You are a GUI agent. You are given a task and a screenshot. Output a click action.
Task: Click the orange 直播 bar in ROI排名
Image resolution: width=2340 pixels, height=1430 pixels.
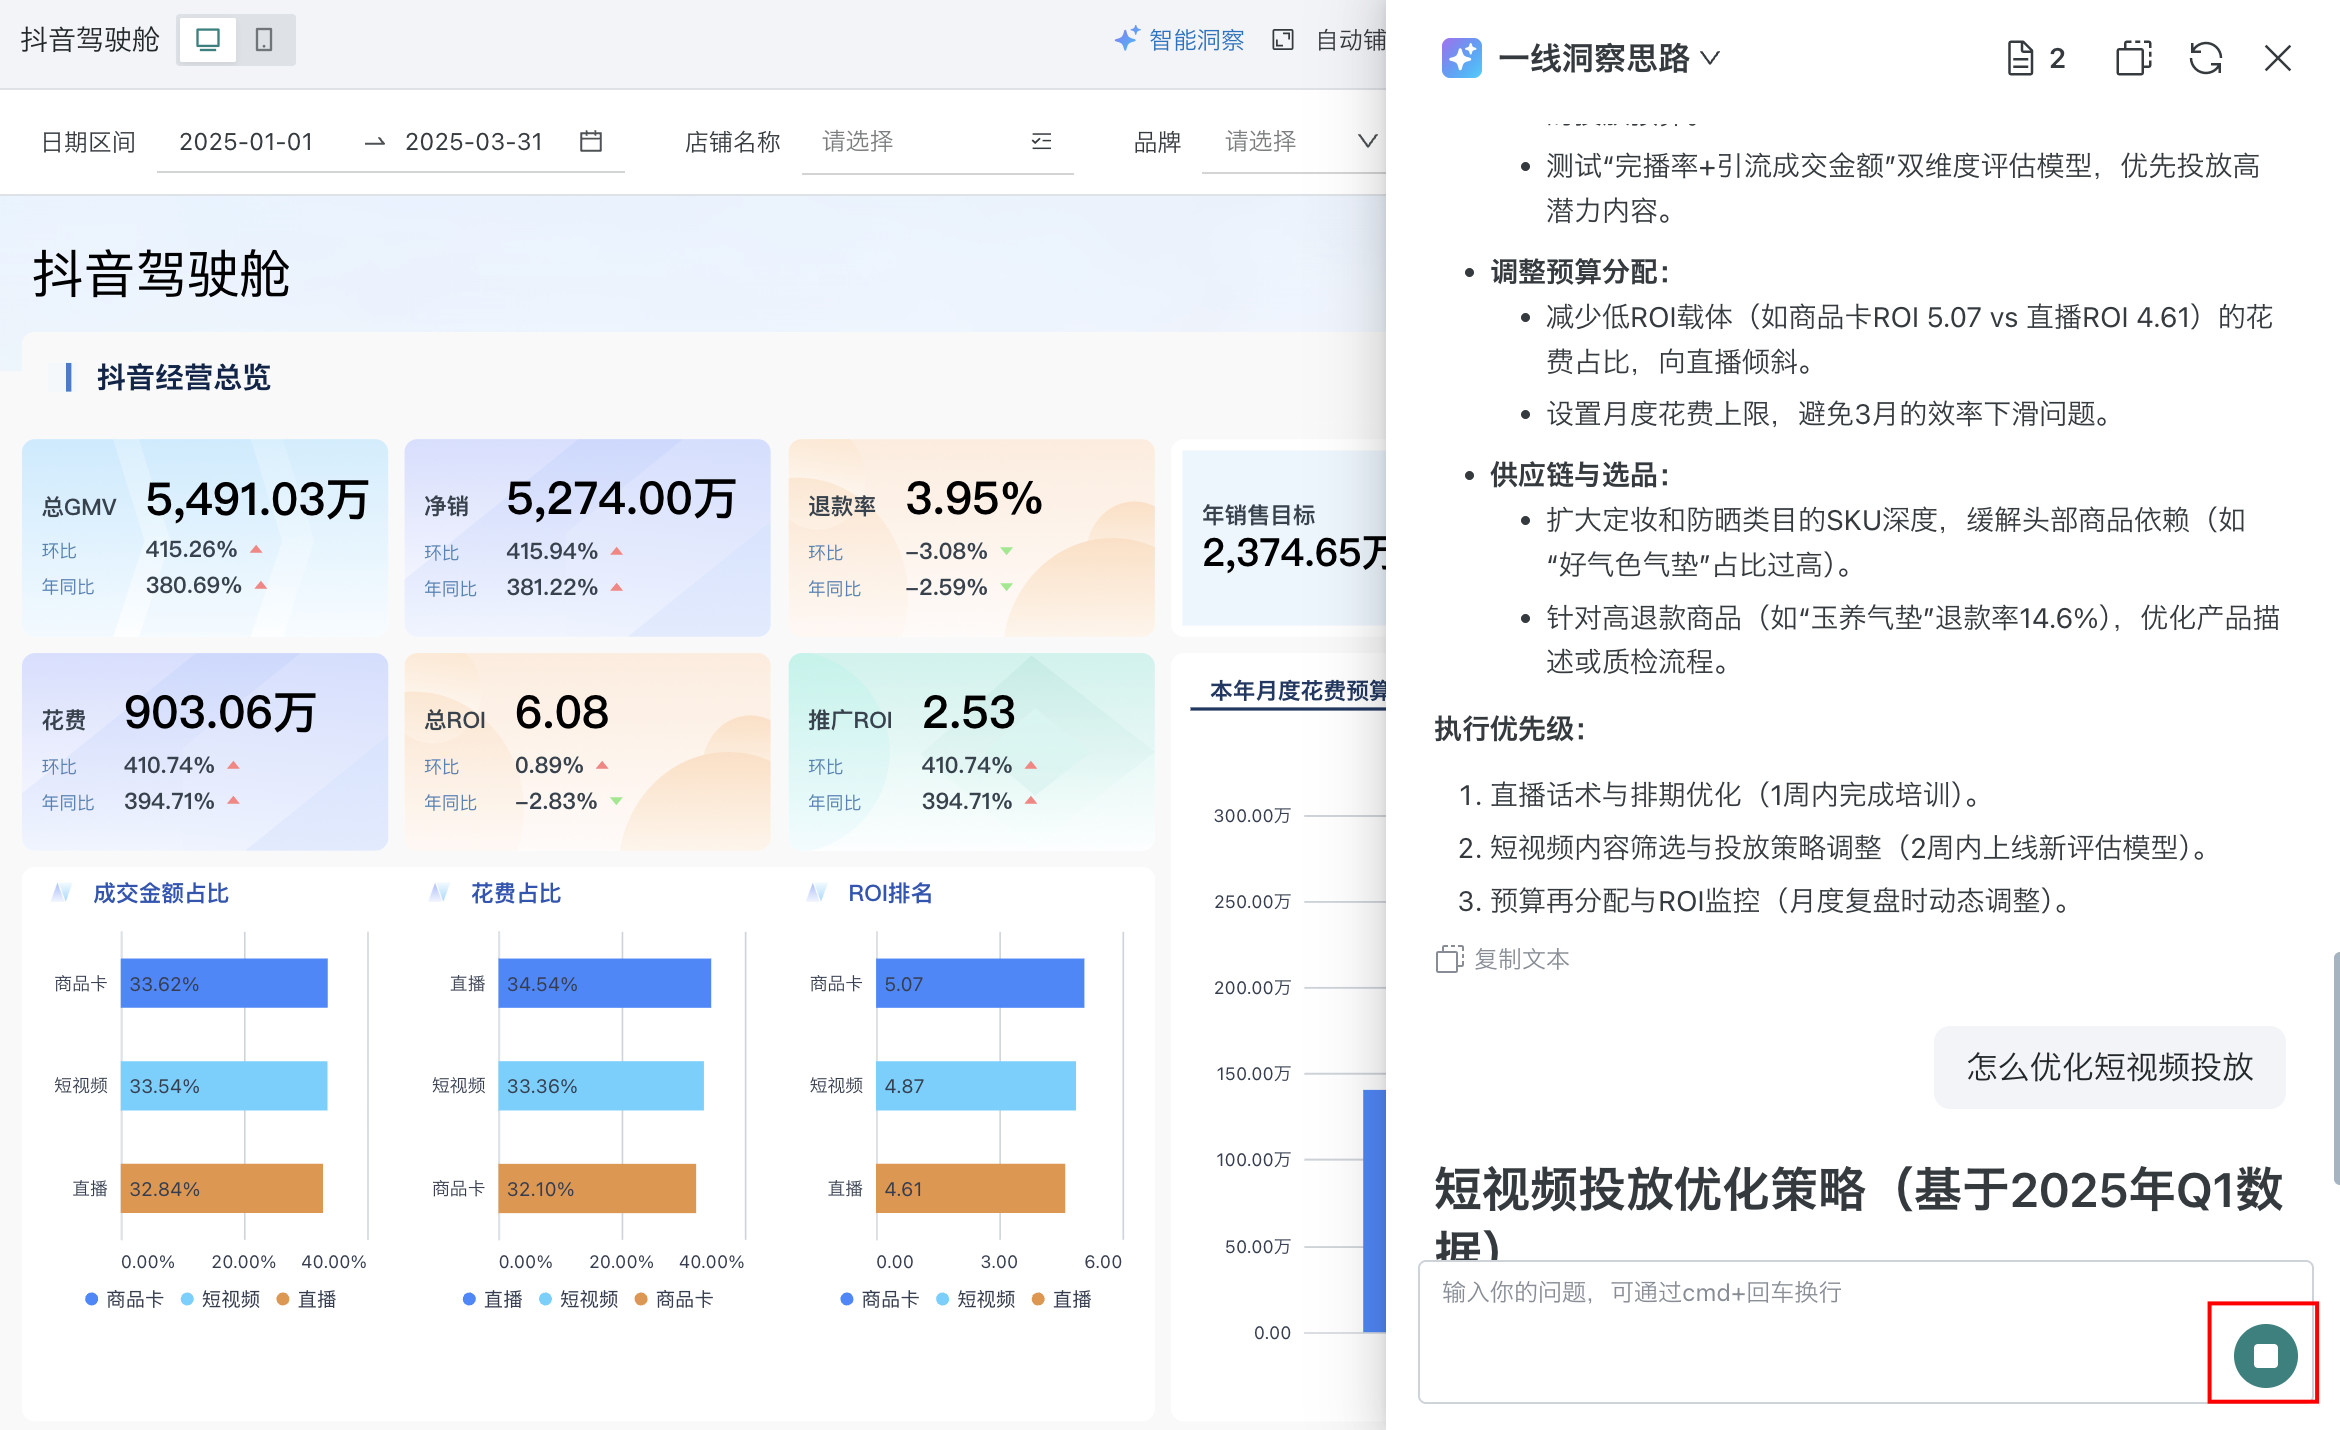click(x=970, y=1188)
